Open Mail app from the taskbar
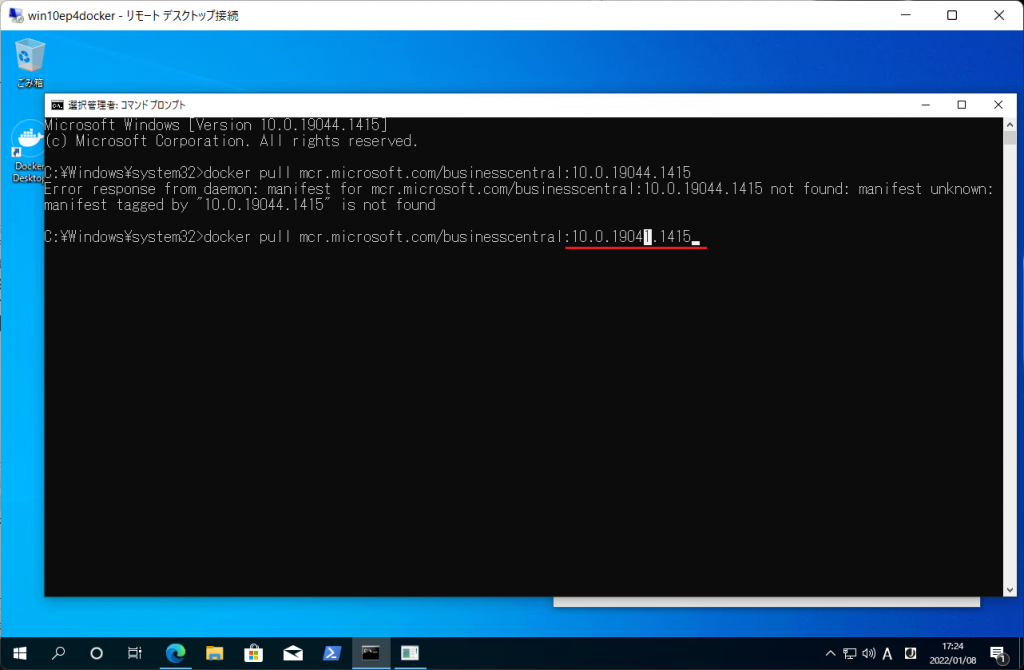 (293, 653)
